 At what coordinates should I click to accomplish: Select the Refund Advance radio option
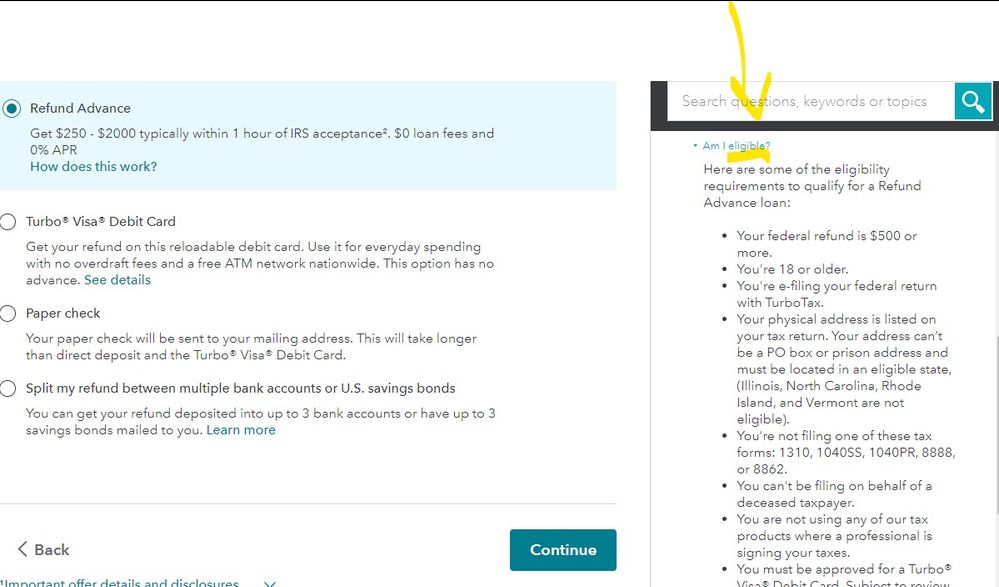coord(11,108)
